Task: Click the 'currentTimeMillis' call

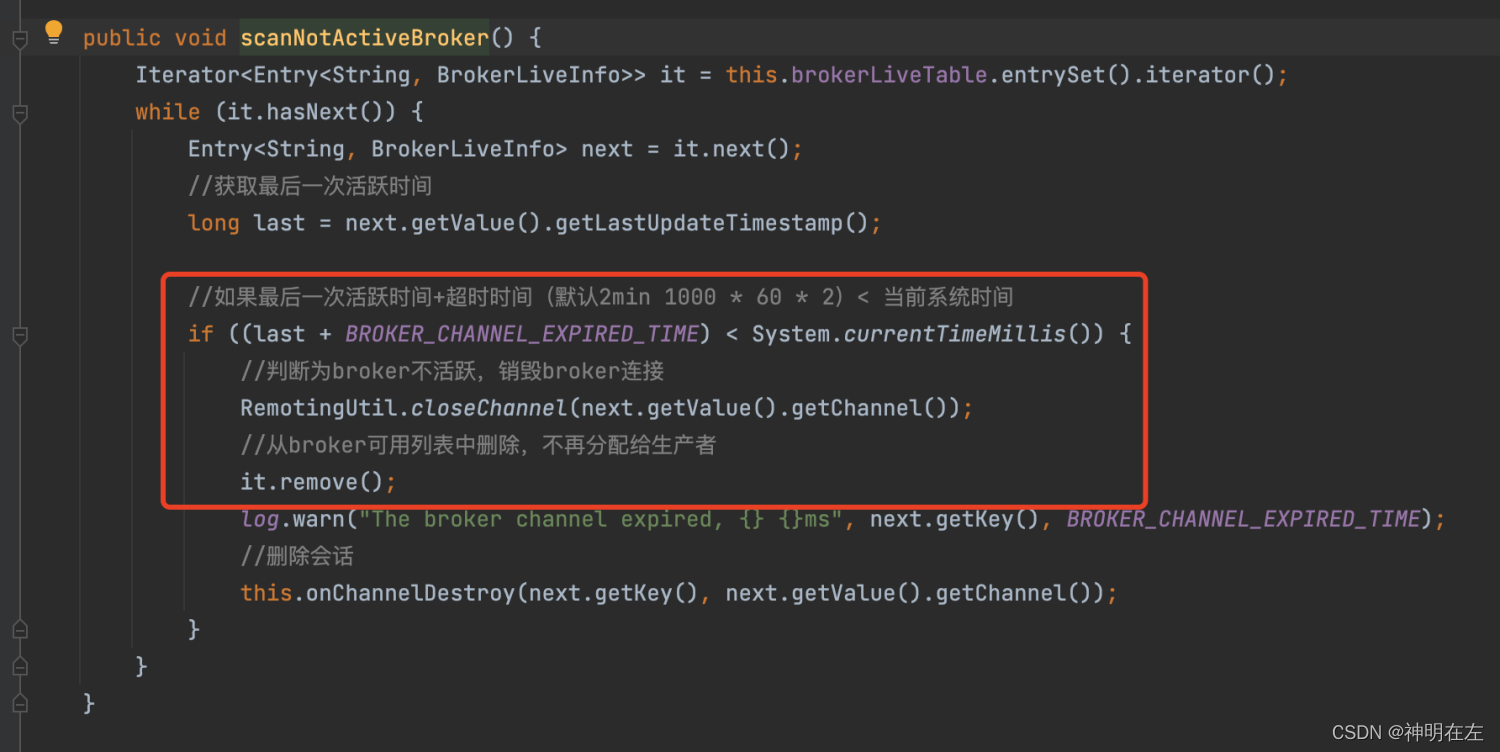Action: coord(955,334)
